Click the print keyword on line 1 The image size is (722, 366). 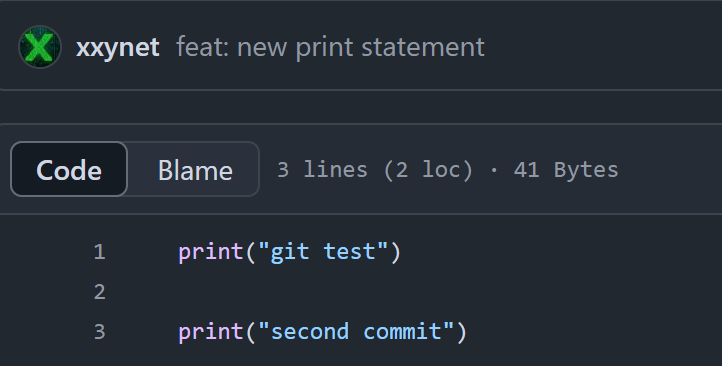pos(211,252)
